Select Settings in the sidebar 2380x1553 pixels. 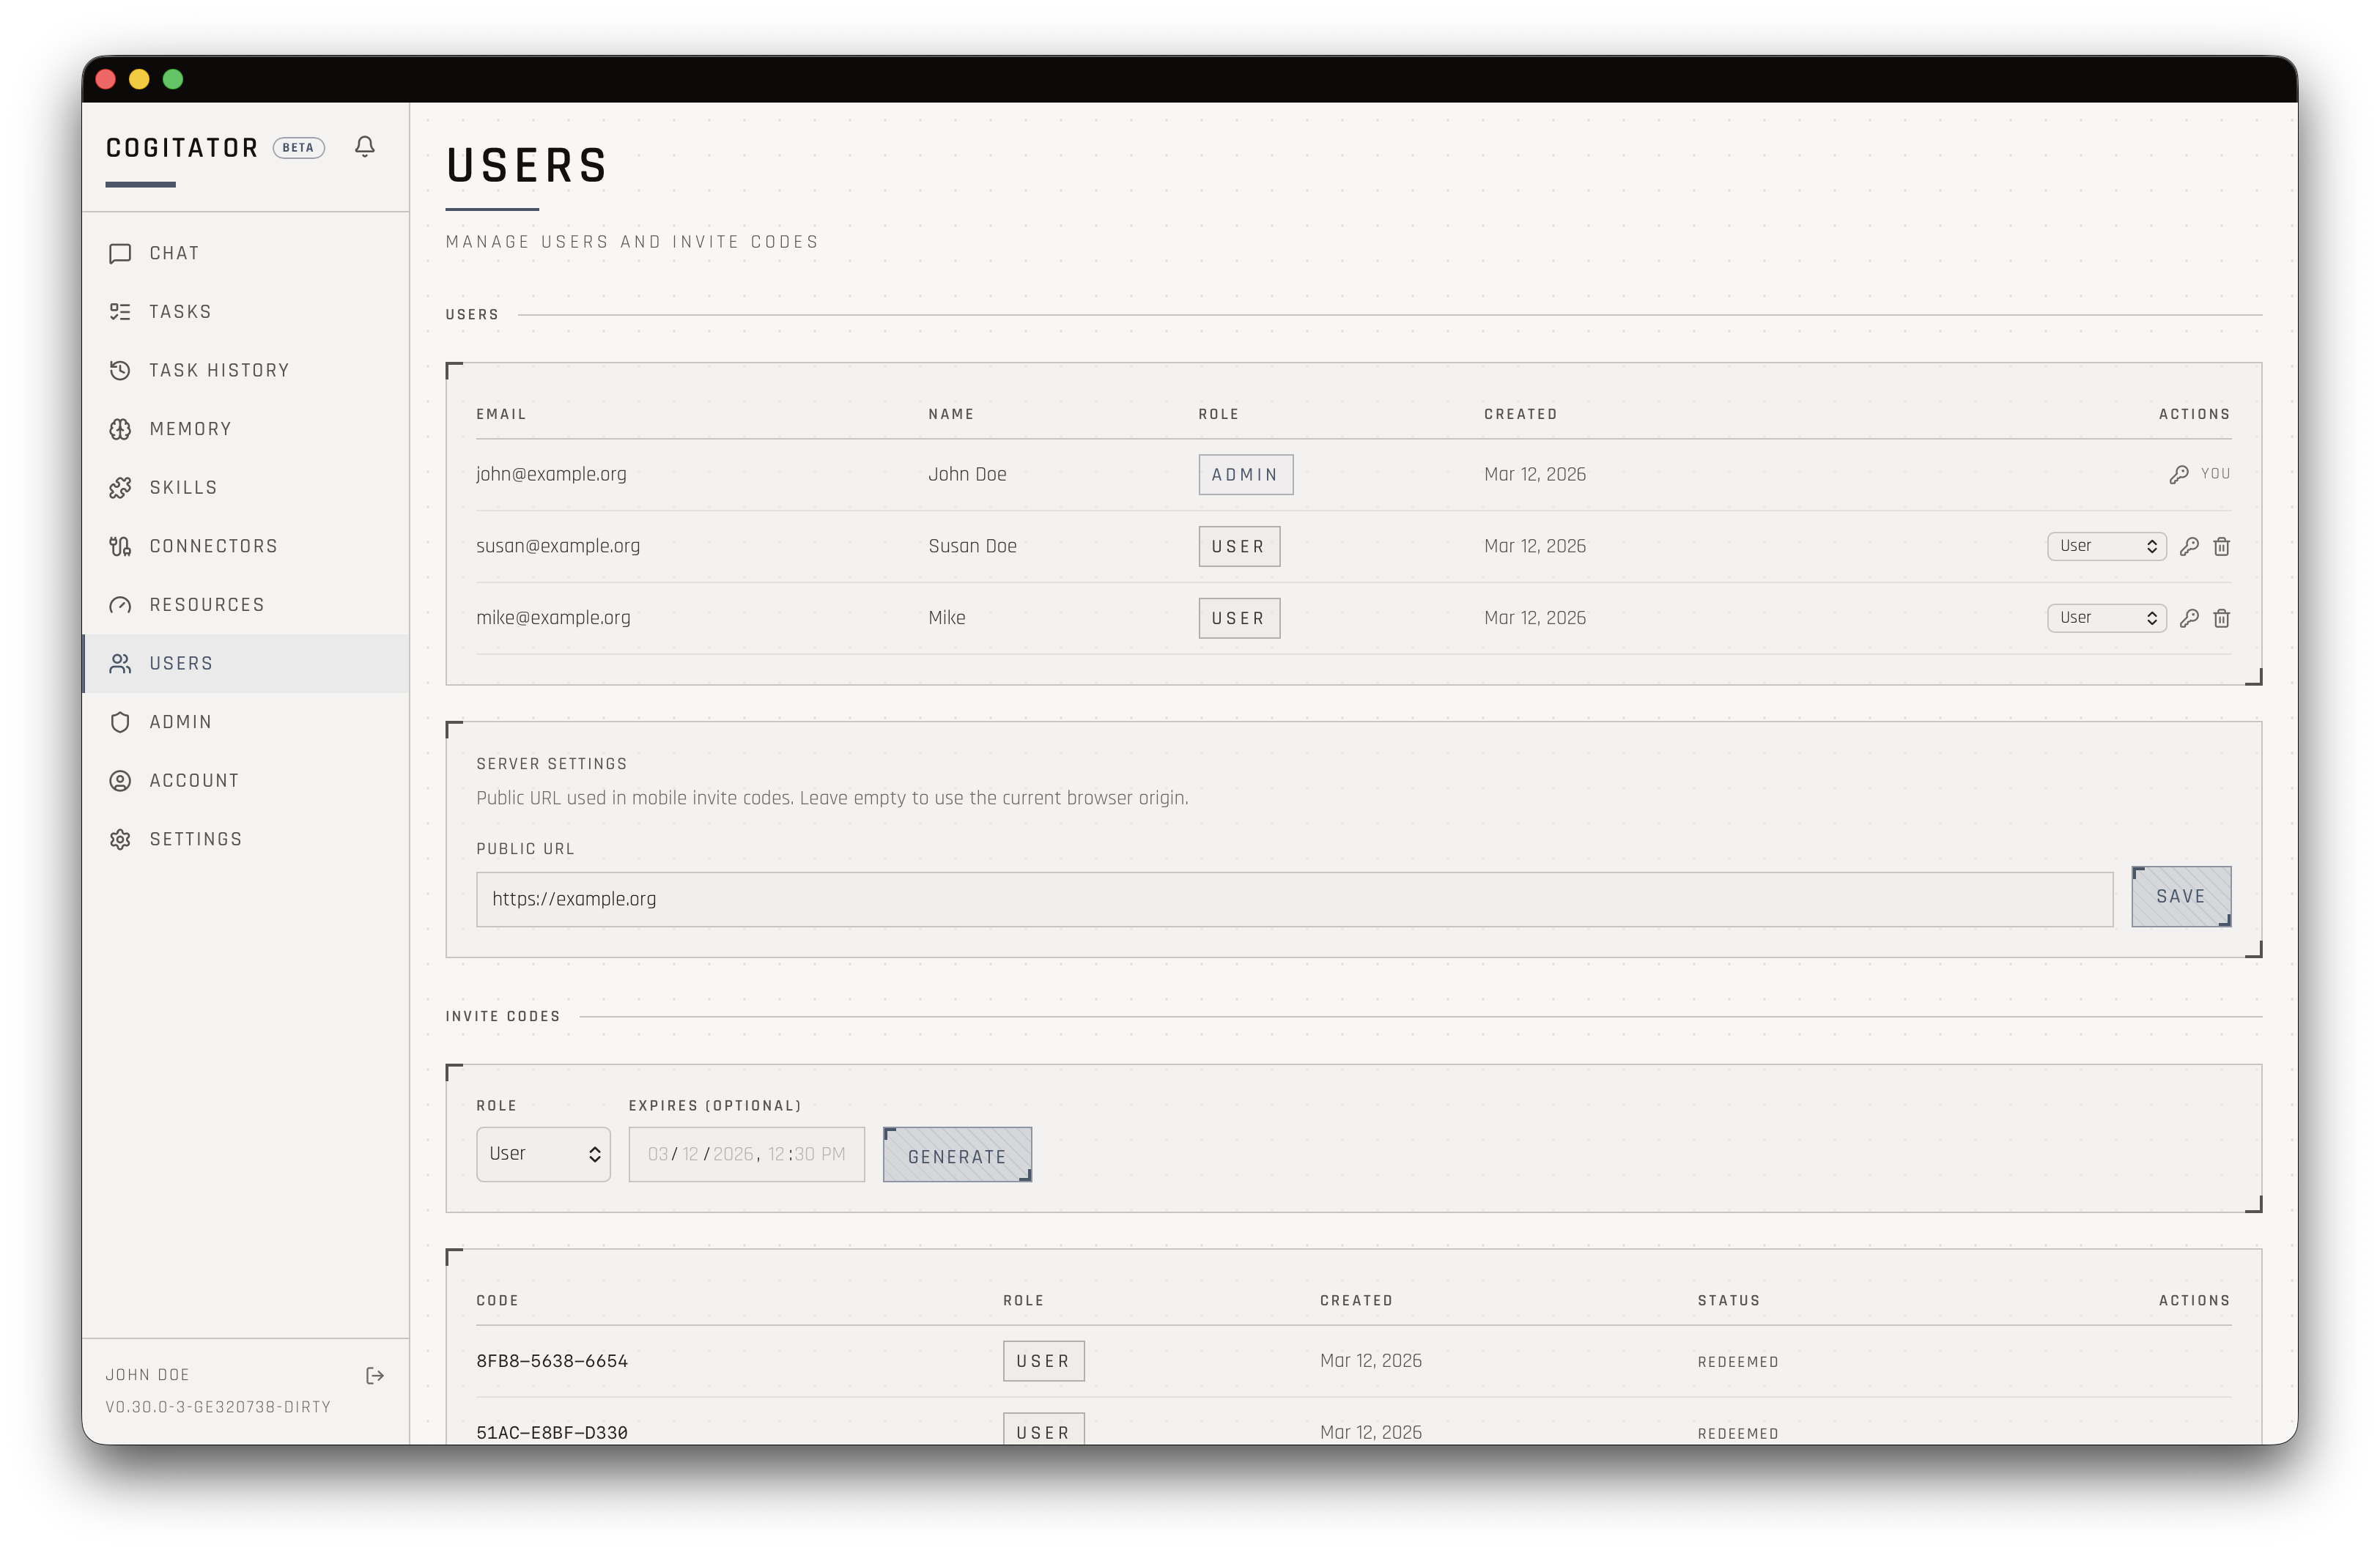click(245, 839)
